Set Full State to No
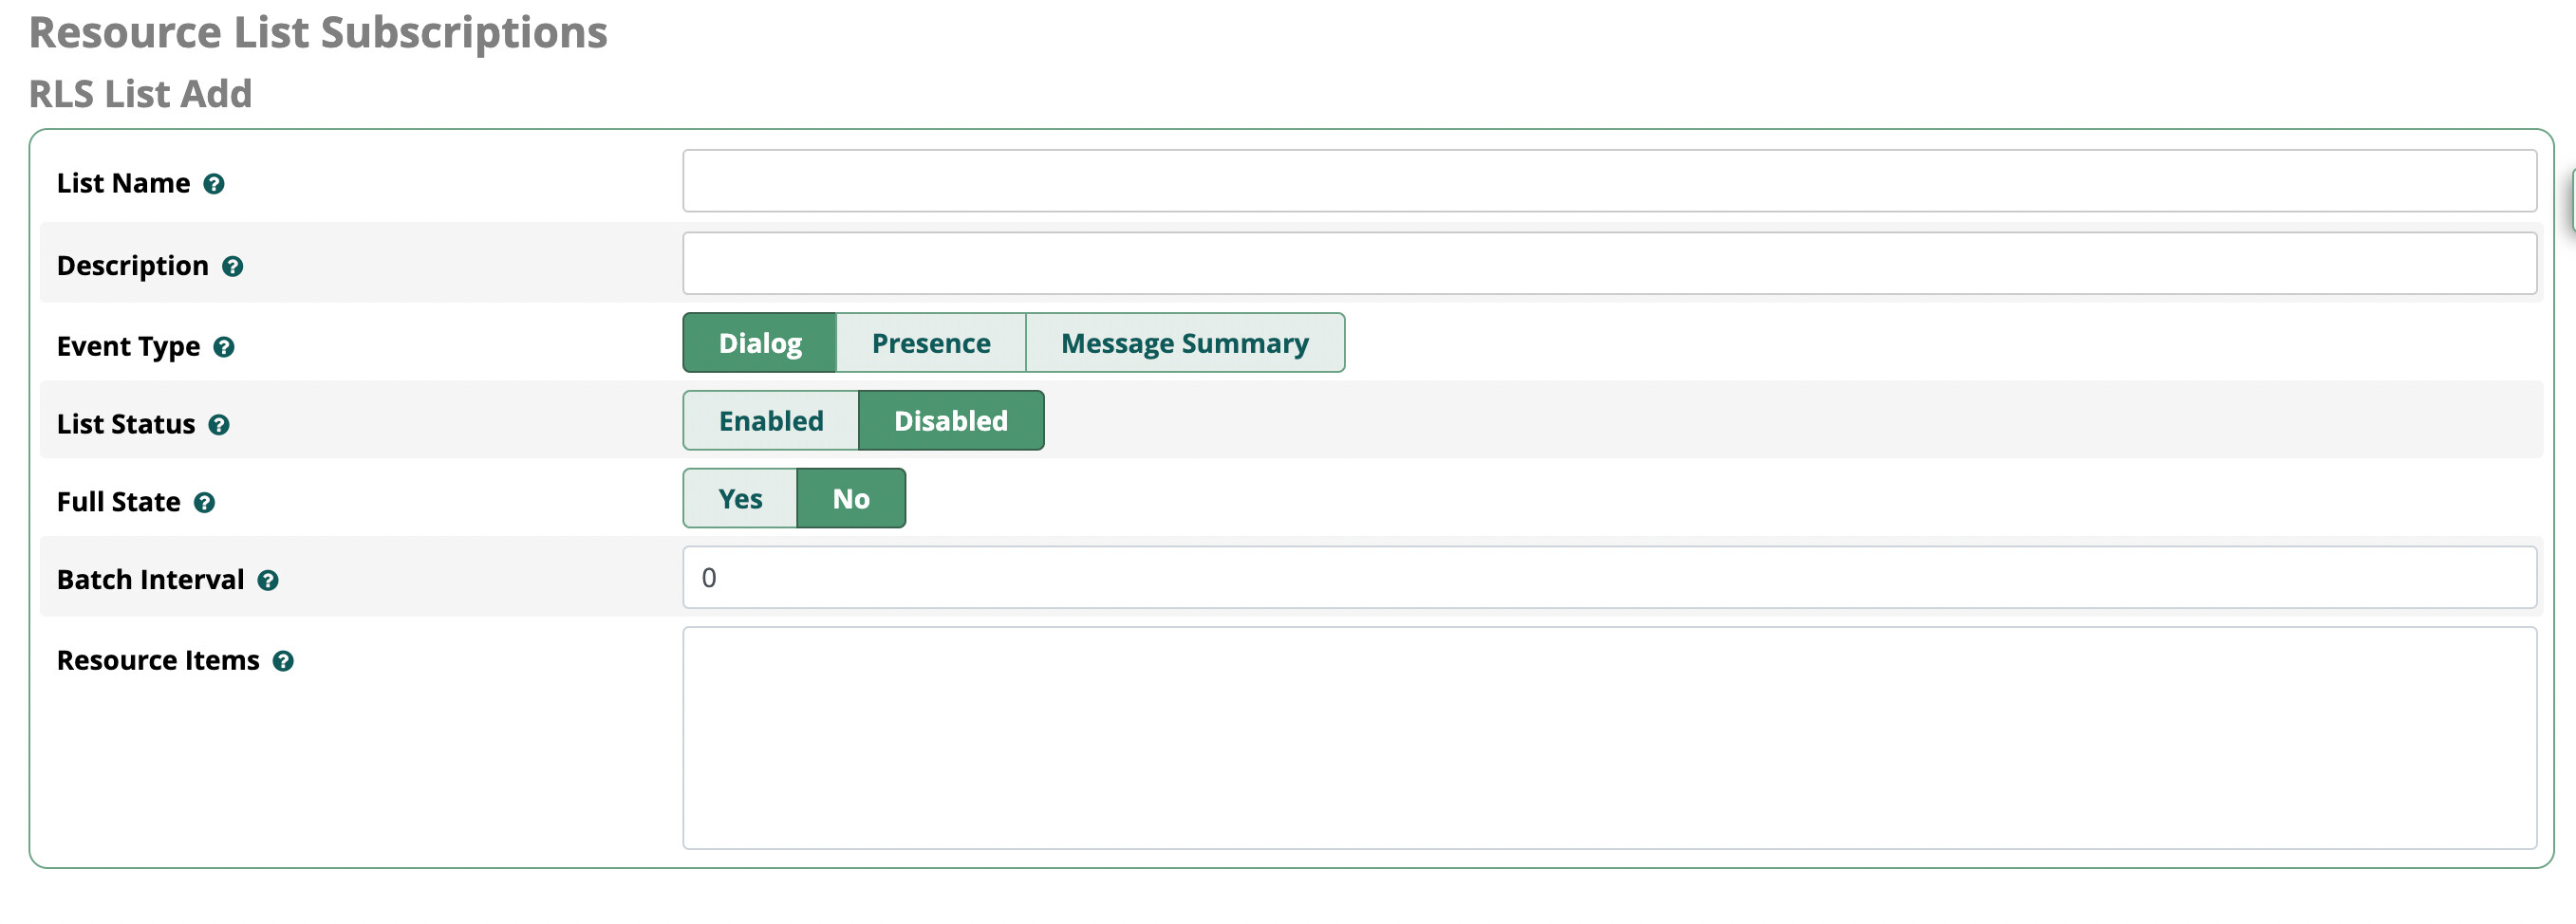The height and width of the screenshot is (924, 2576). coord(850,499)
